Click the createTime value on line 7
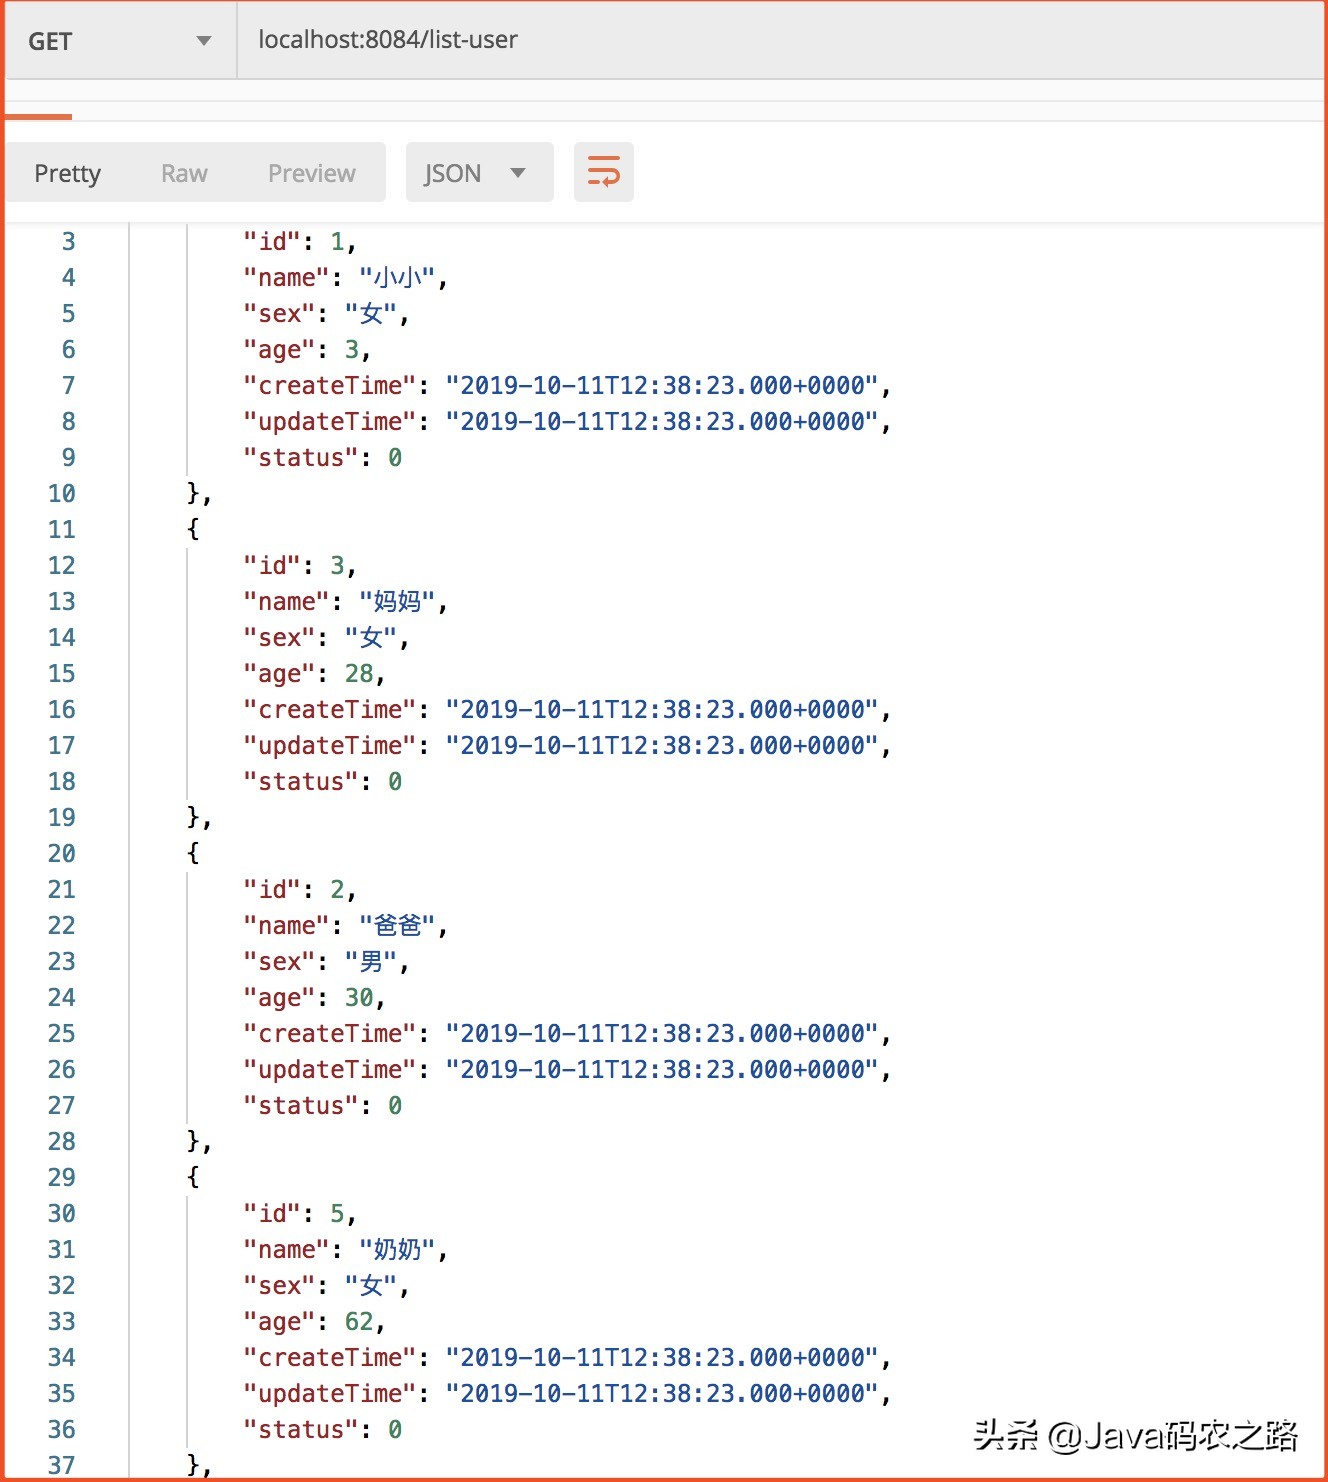Viewport: 1328px width, 1482px height. click(661, 386)
